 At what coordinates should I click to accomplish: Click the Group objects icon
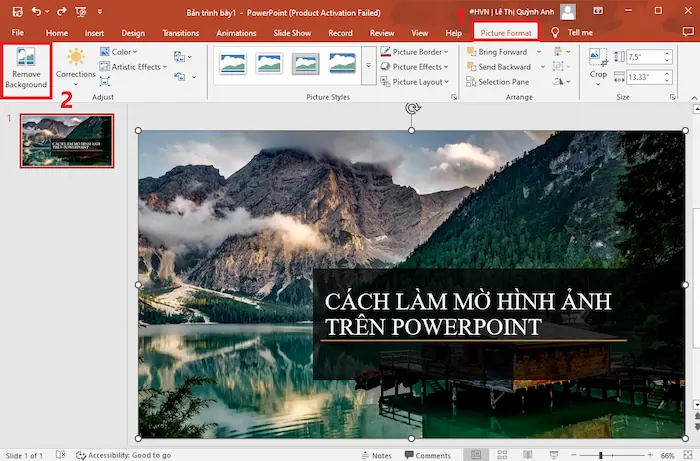562,66
